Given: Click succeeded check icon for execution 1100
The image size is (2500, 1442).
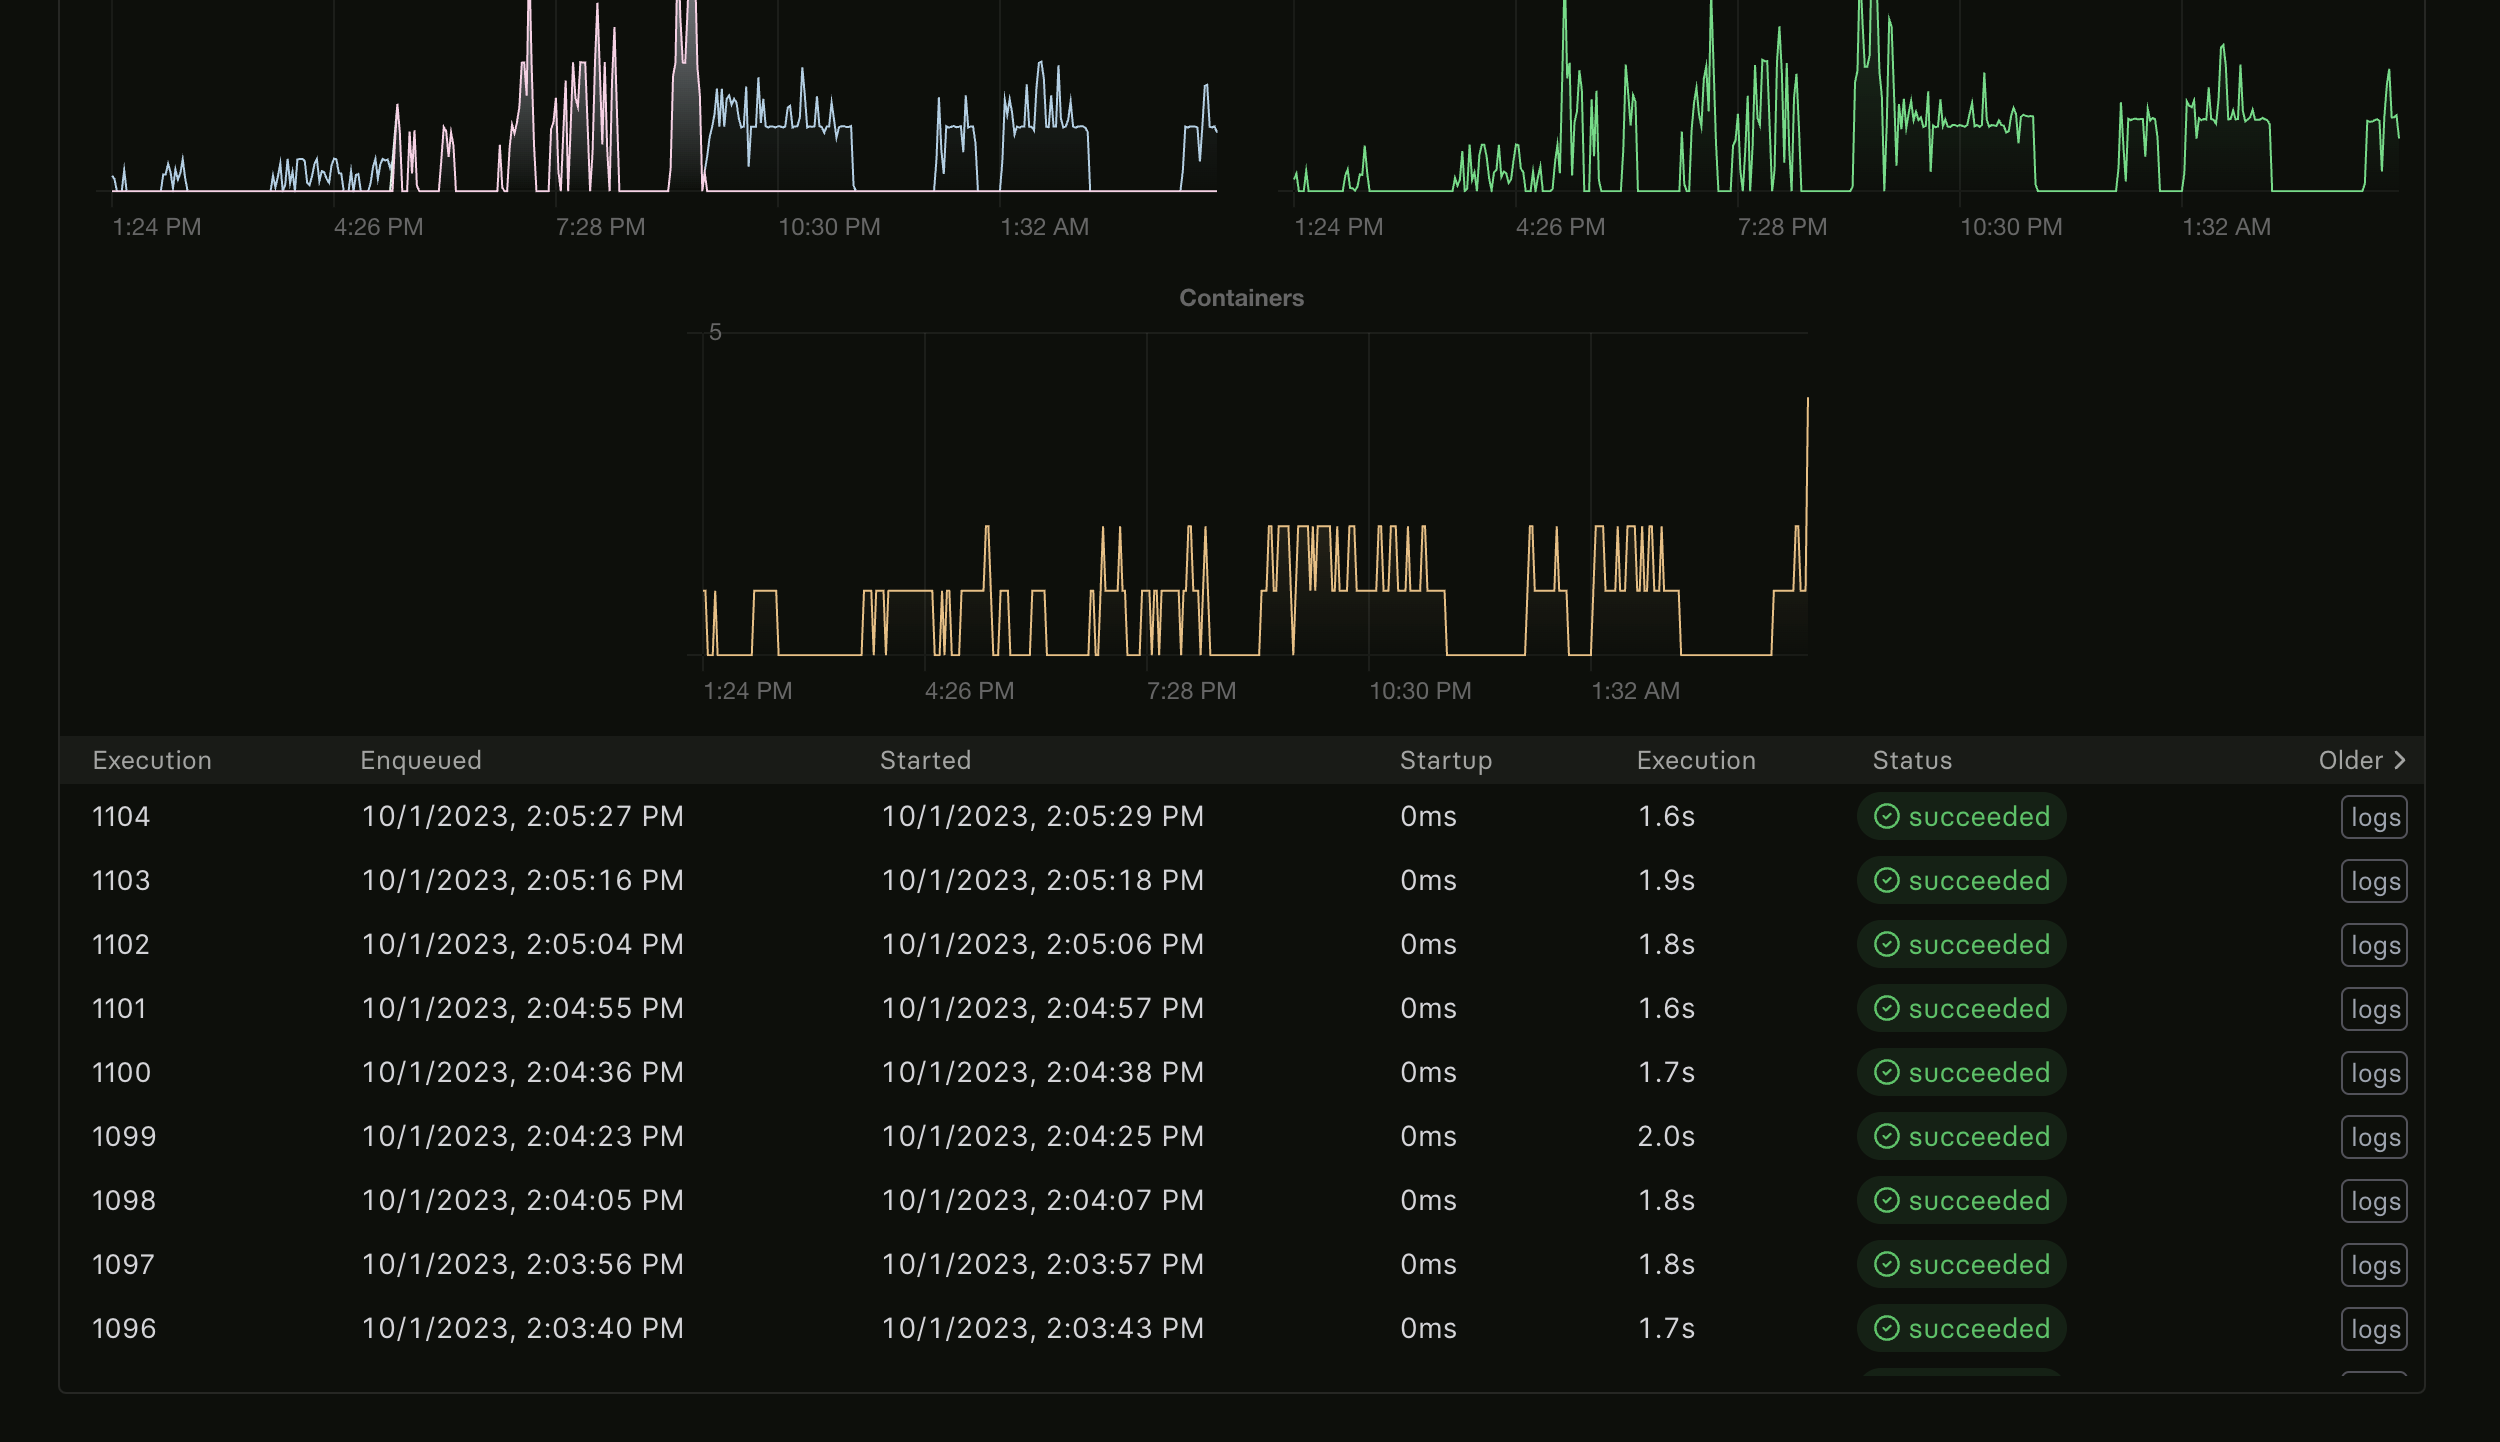Looking at the screenshot, I should 1886,1073.
